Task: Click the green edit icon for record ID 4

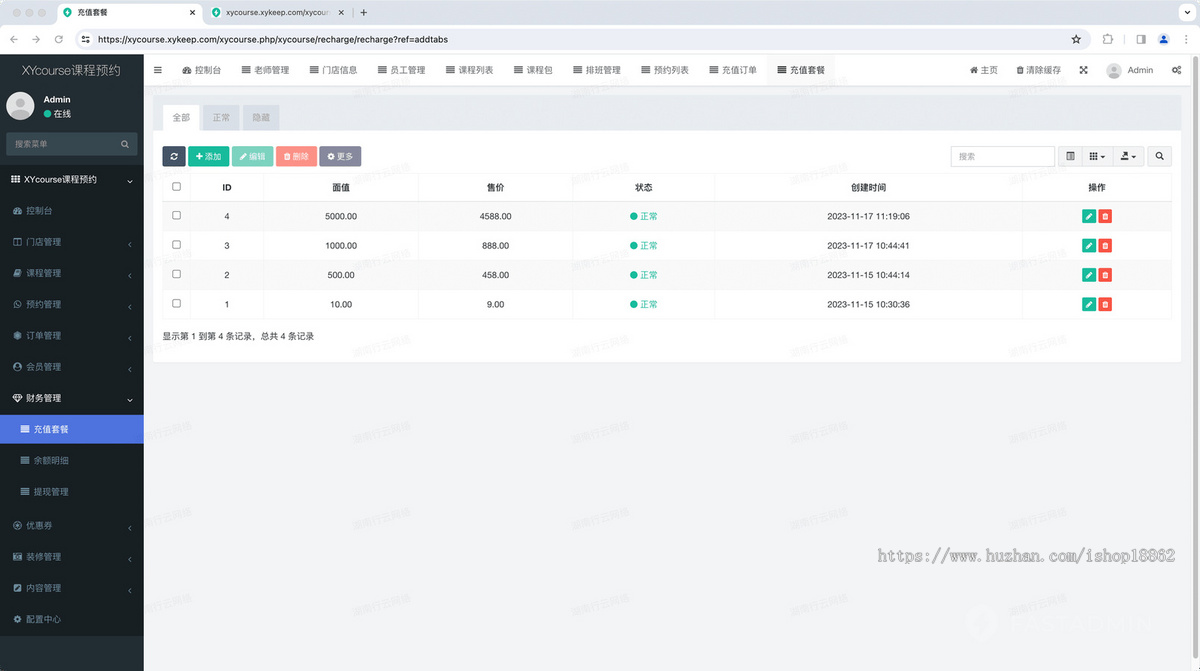Action: (x=1089, y=216)
